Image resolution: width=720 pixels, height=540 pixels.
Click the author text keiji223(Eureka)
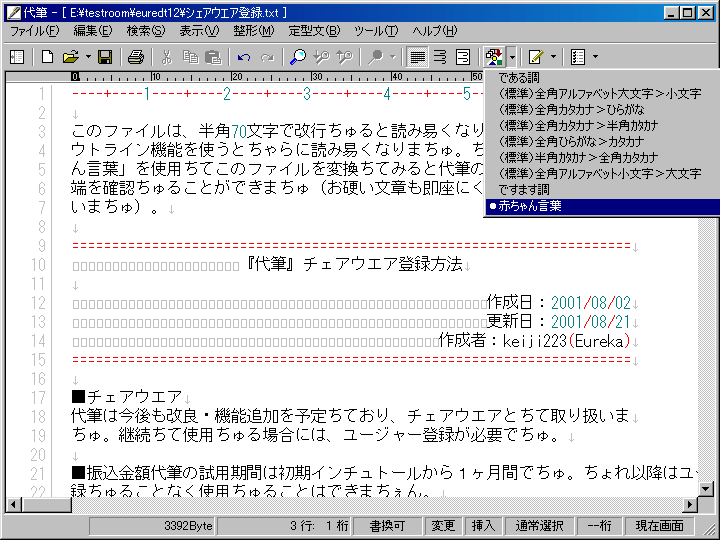tap(566, 341)
